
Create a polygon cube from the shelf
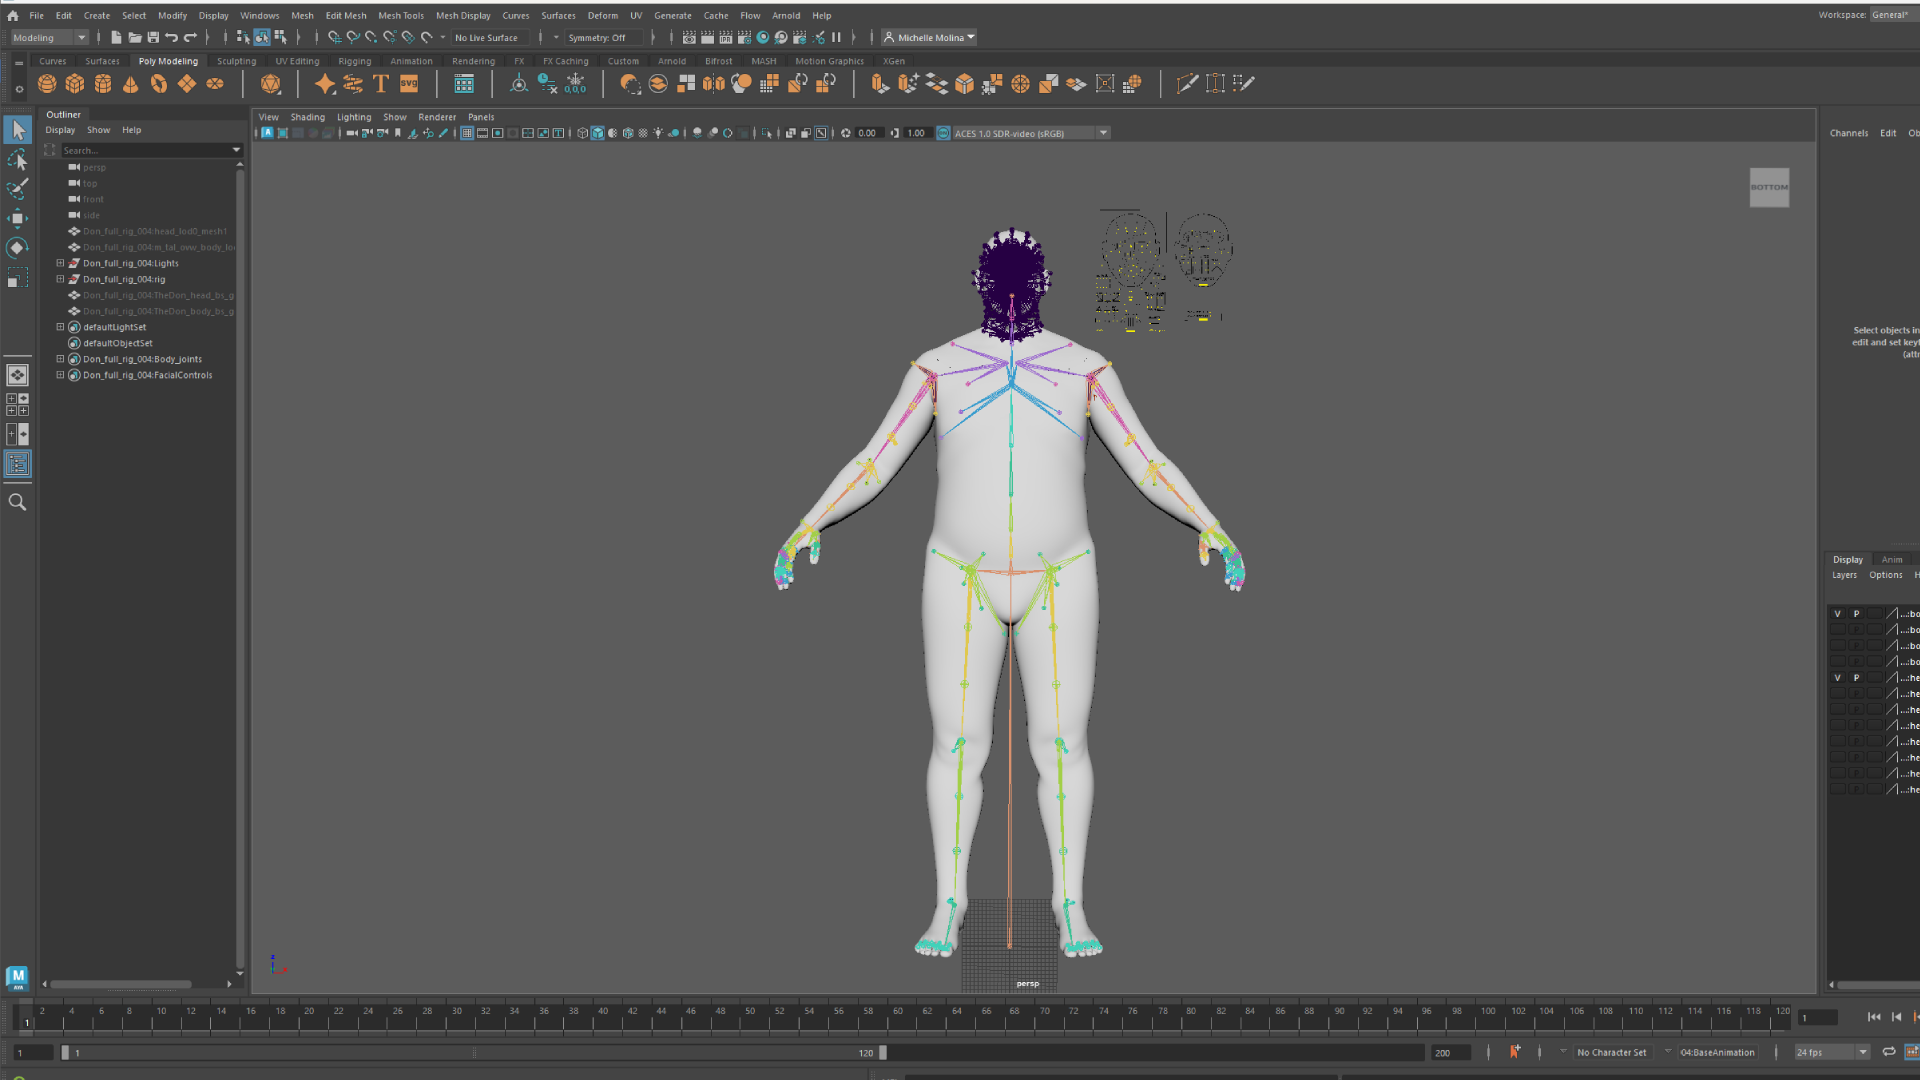tap(75, 84)
